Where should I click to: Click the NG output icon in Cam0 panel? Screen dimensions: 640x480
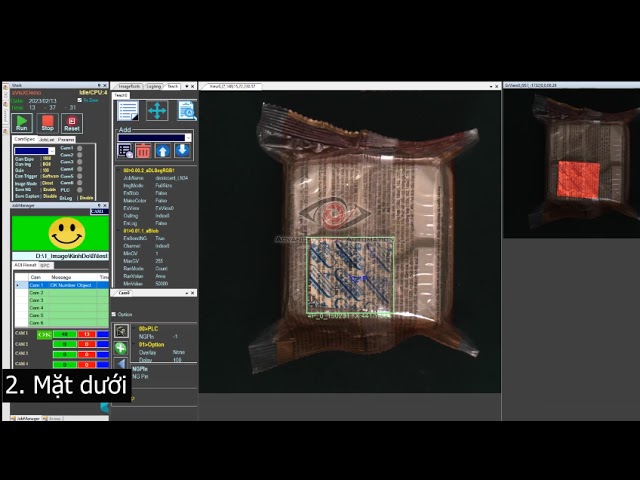click(121, 331)
